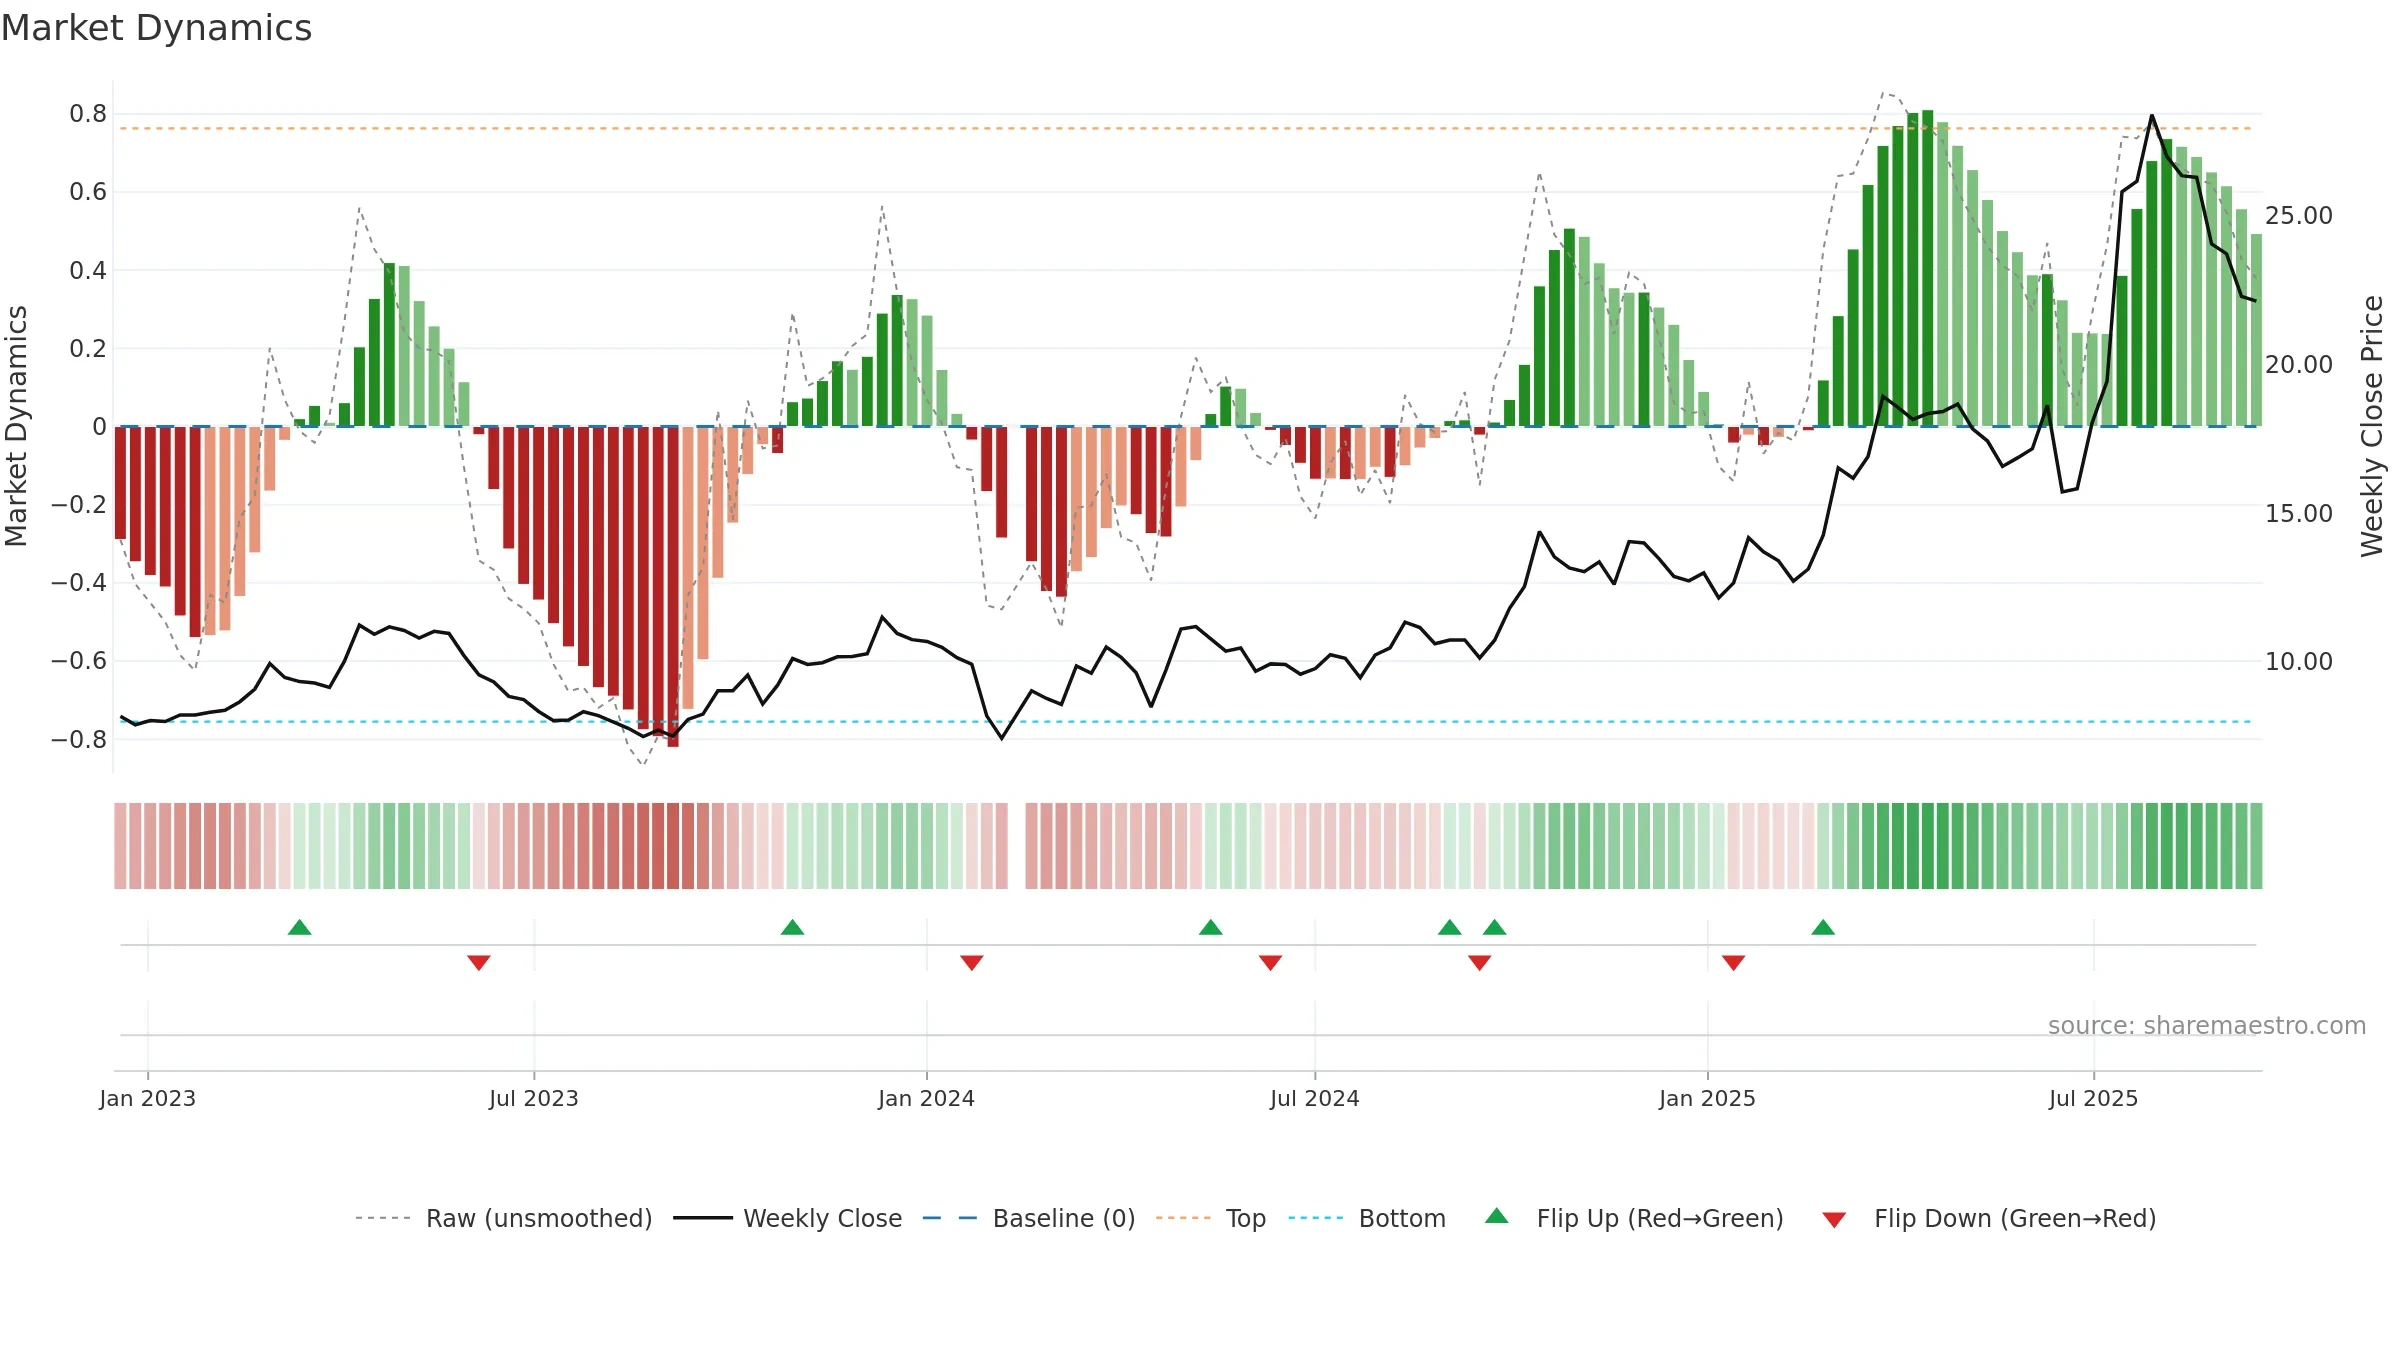This screenshot has height=1350, width=2400.
Task: Click the green flip-up triangle near February 2025
Action: click(1822, 927)
